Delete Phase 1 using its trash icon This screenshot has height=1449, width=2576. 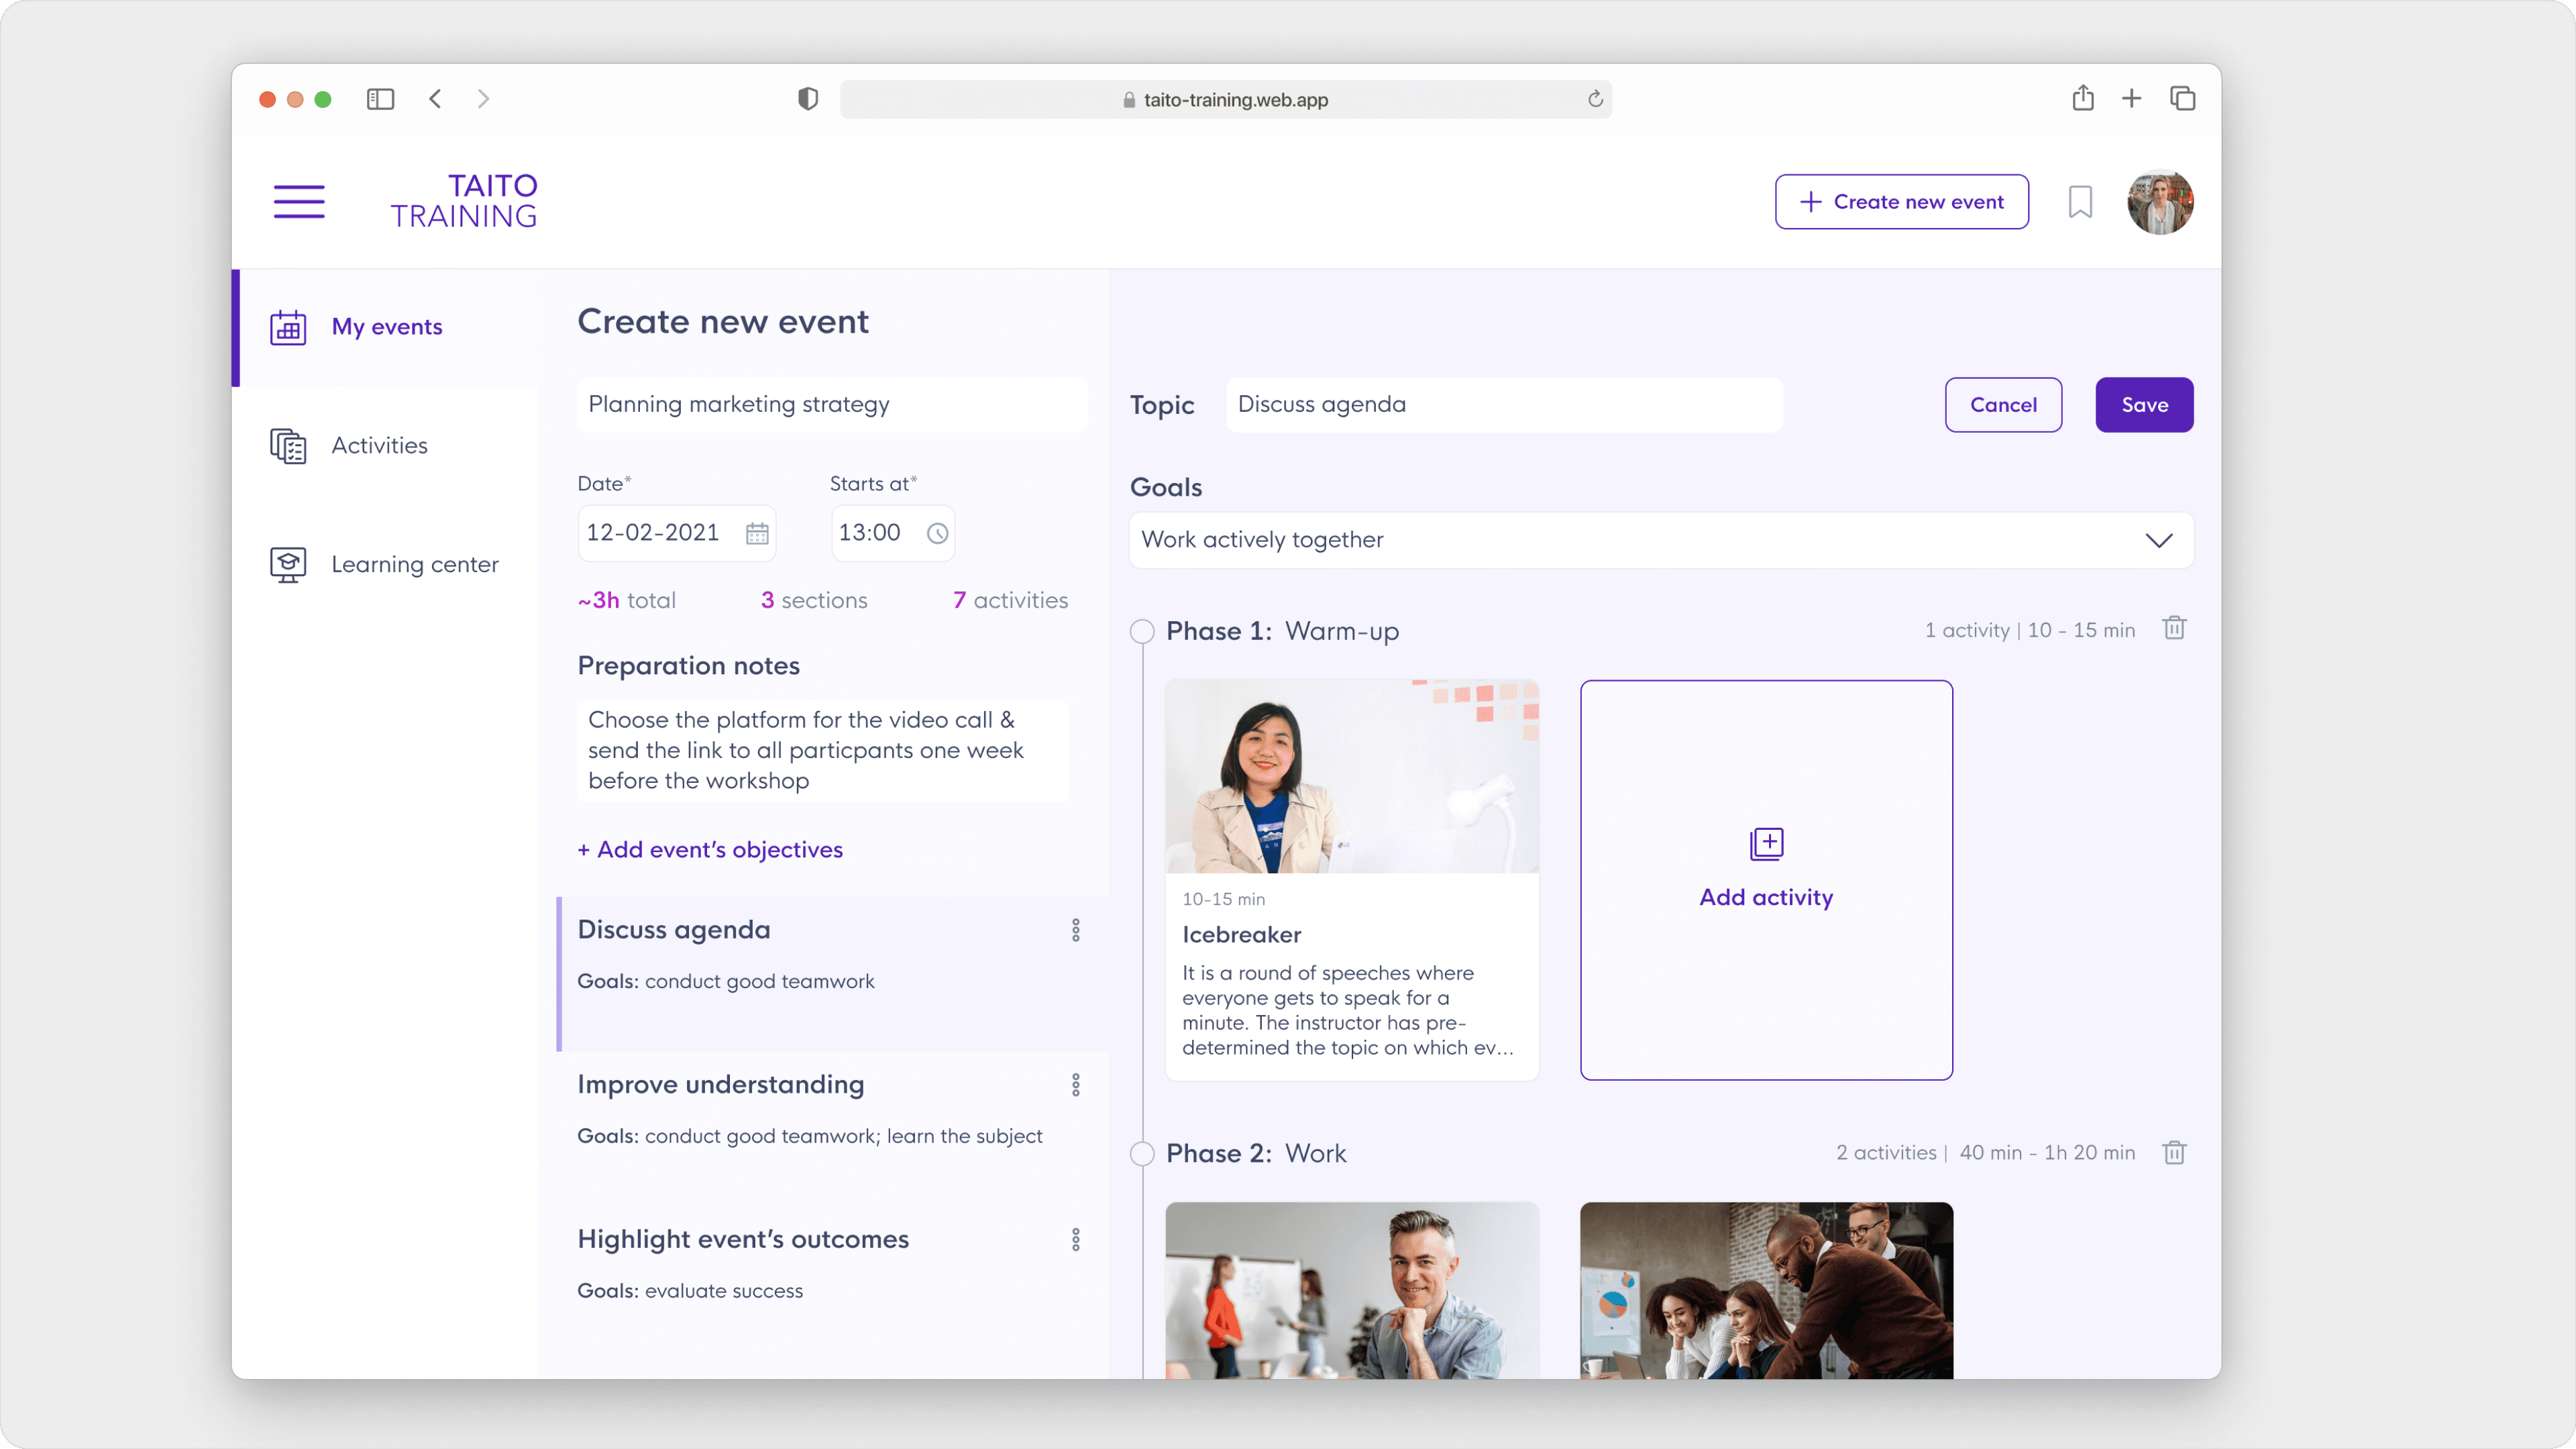(x=2174, y=629)
